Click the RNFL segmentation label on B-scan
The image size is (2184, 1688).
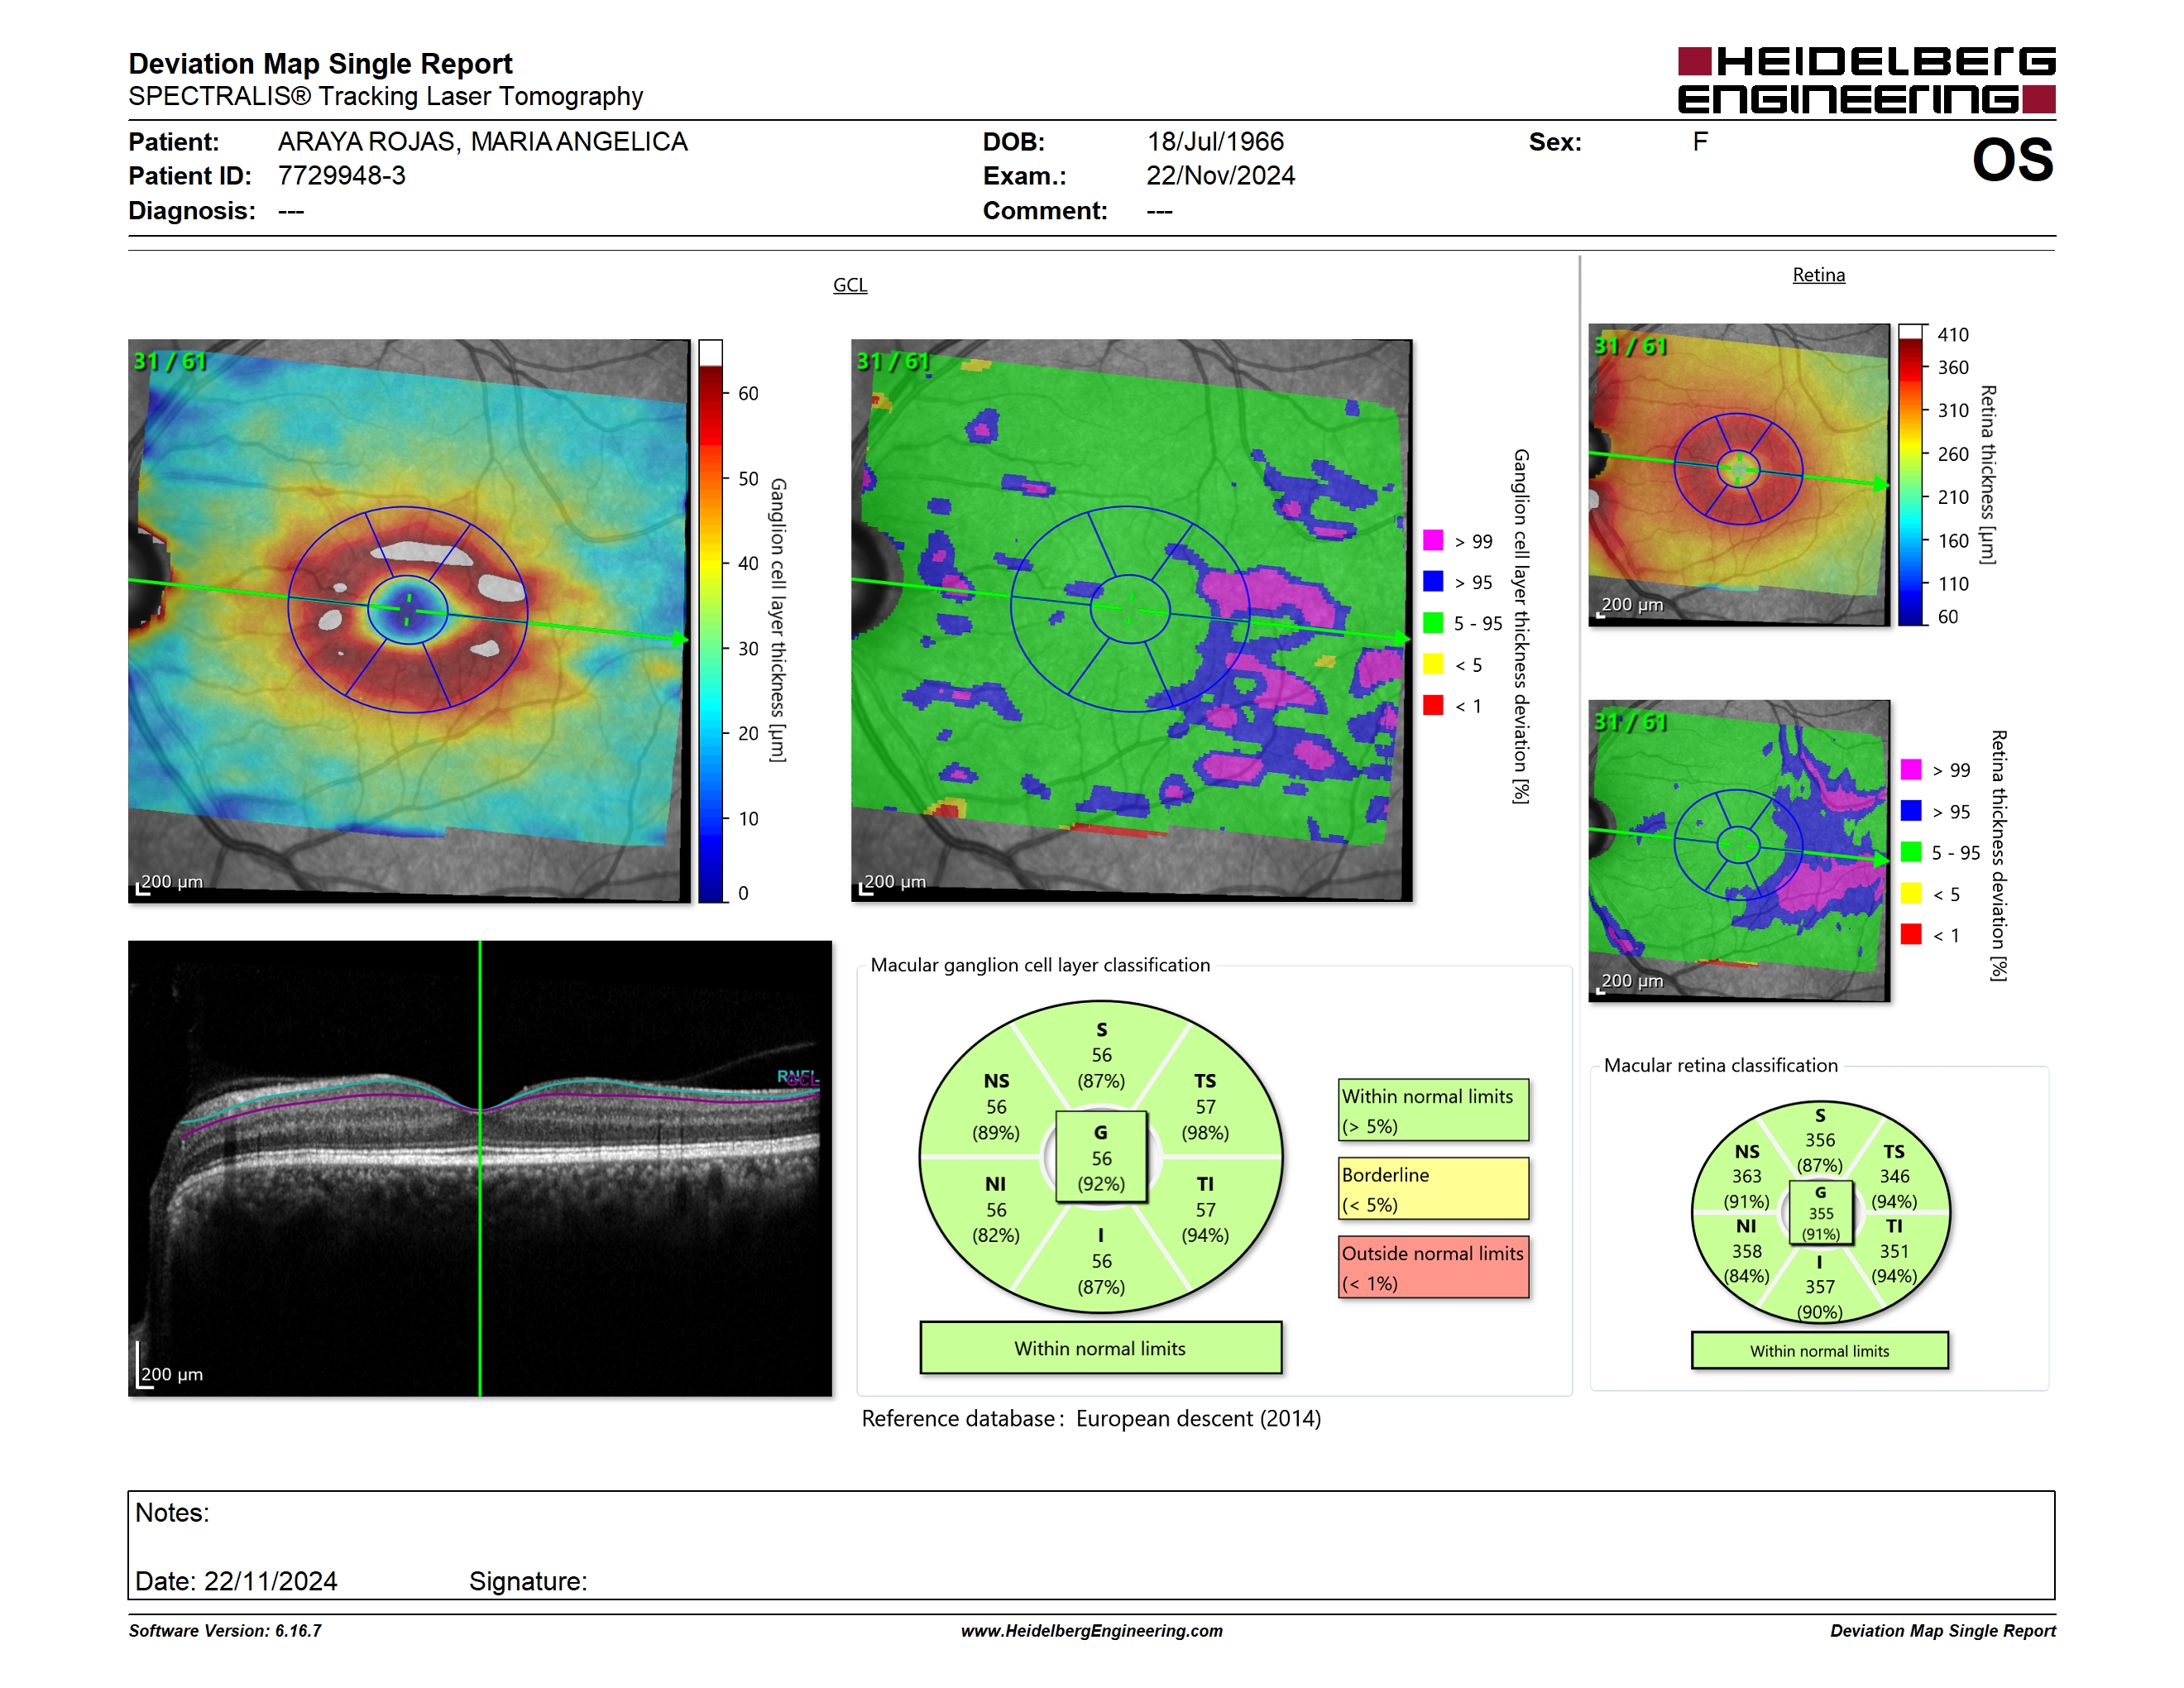[797, 1077]
